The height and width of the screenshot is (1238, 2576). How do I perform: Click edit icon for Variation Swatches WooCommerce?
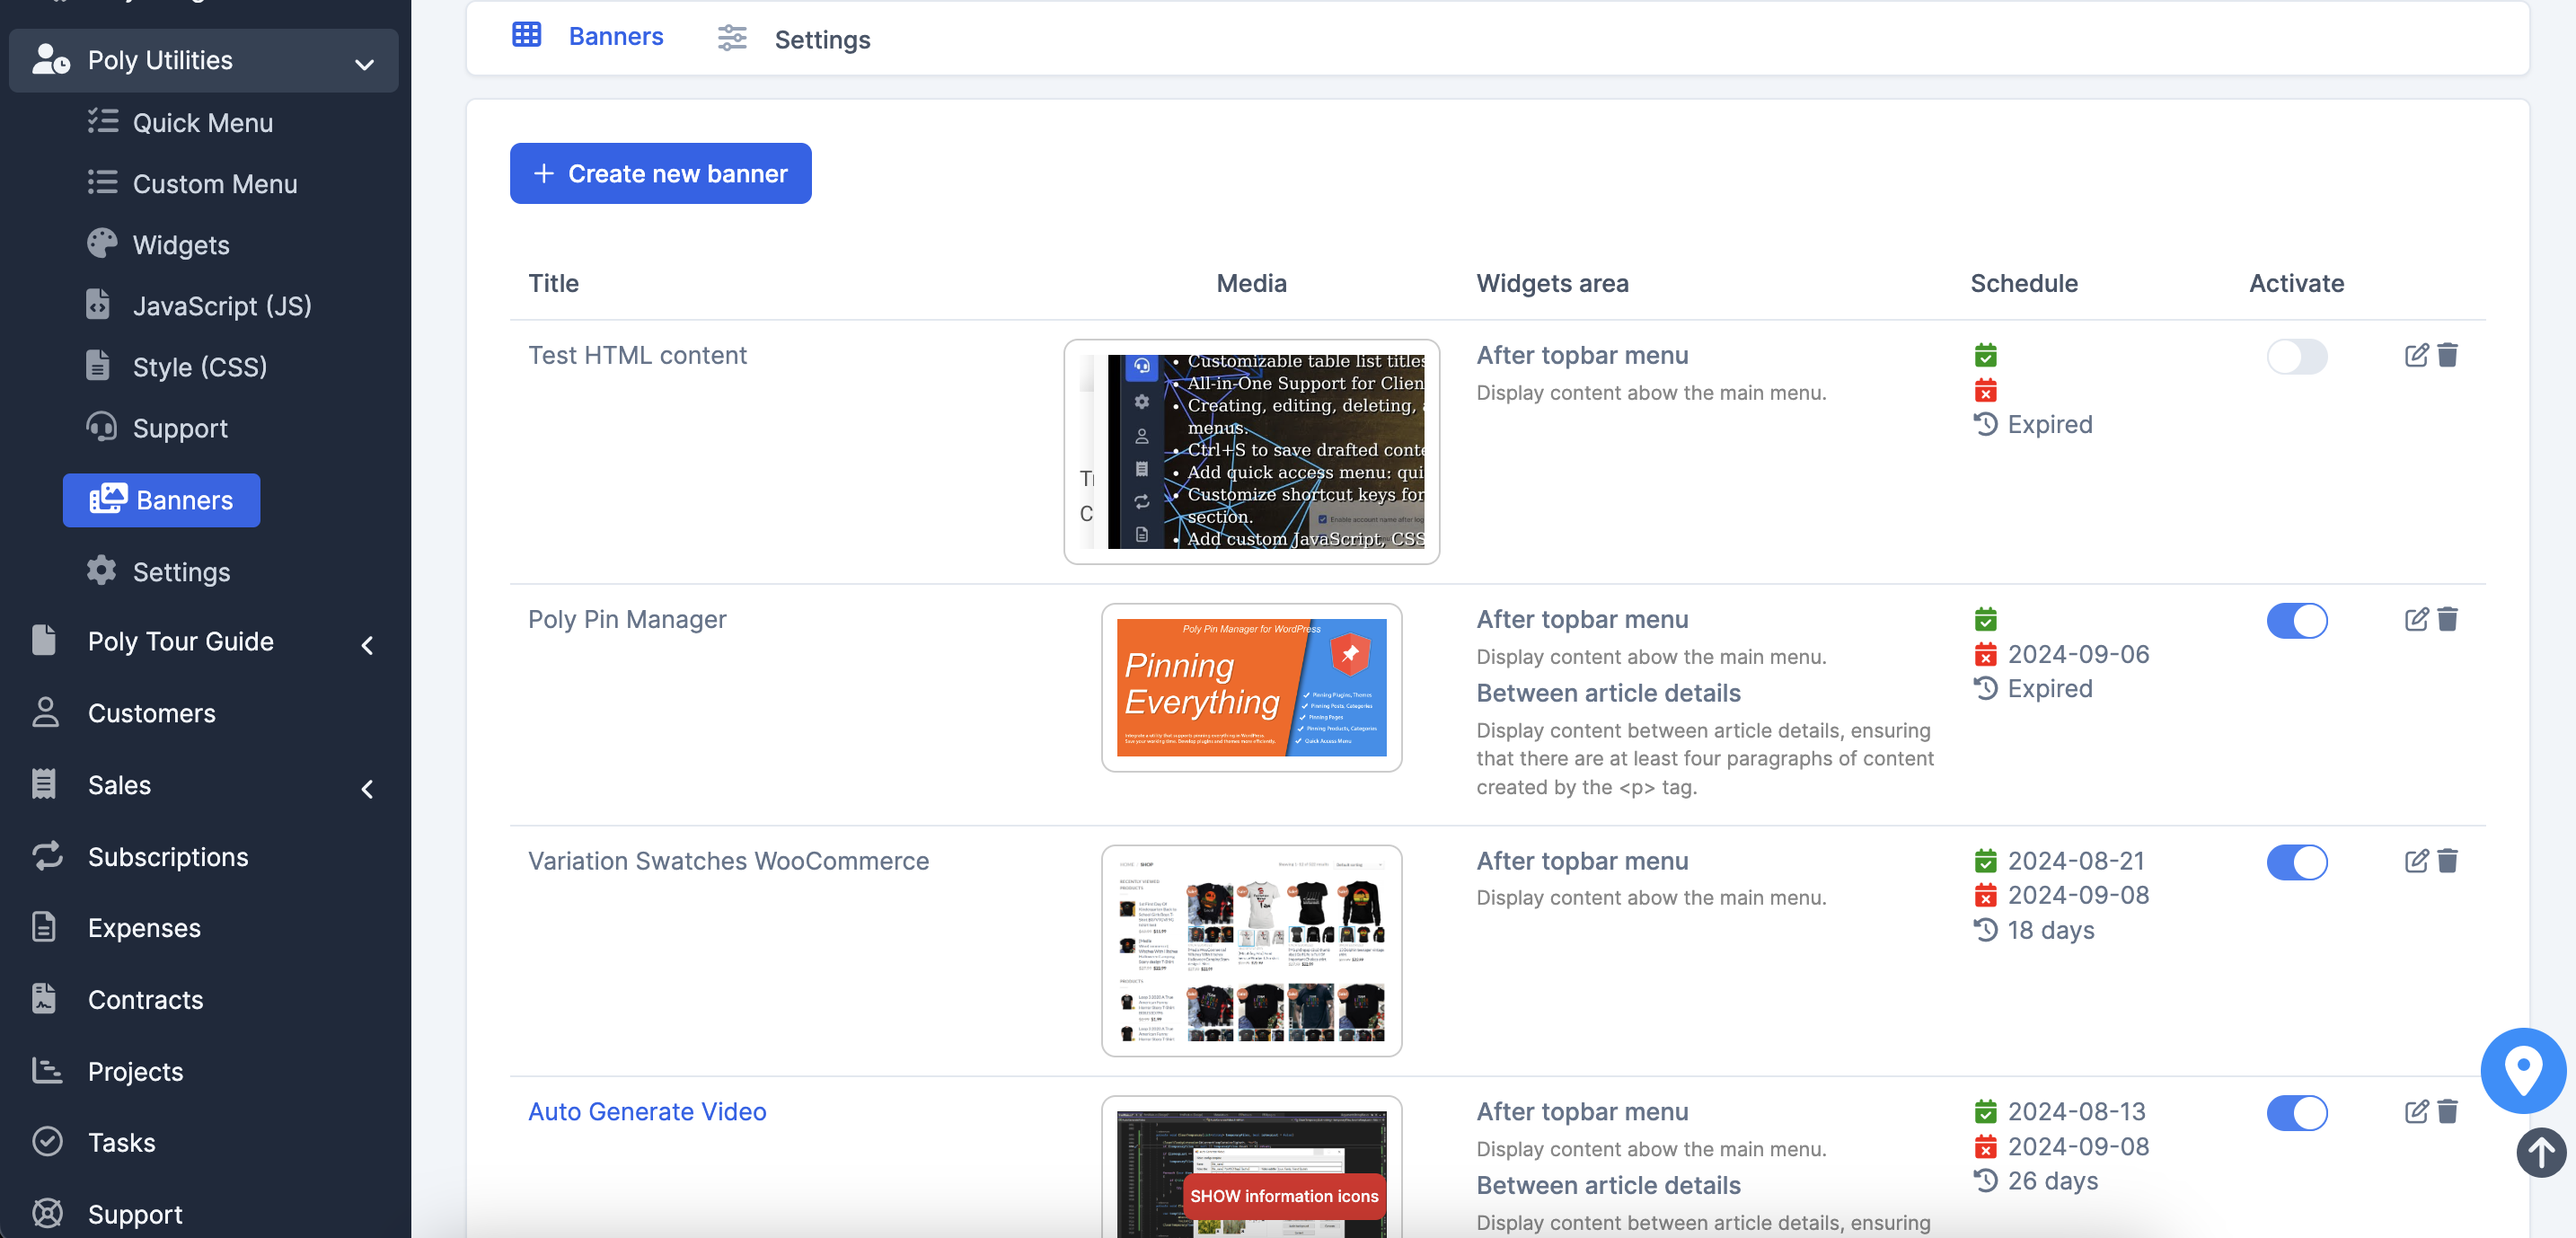(x=2415, y=861)
